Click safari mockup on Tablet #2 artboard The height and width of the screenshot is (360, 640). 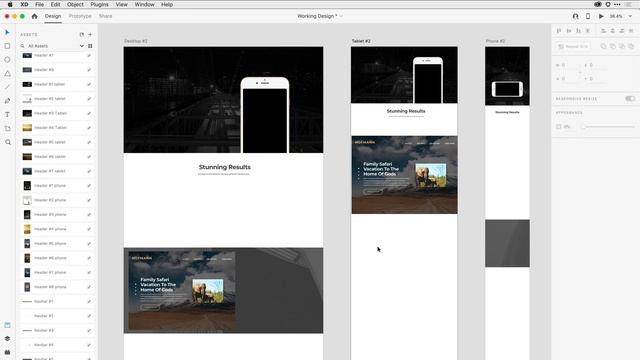404,175
